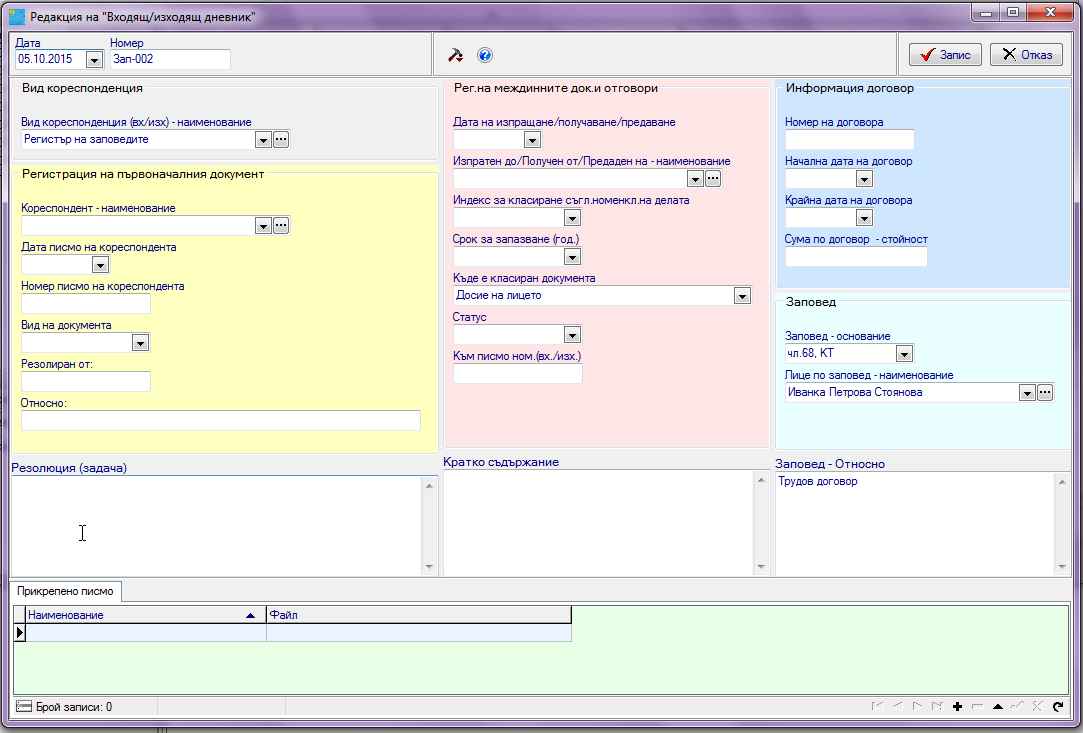The width and height of the screenshot is (1083, 733).
Task: Focus the Номер на договора field
Action: (850, 140)
